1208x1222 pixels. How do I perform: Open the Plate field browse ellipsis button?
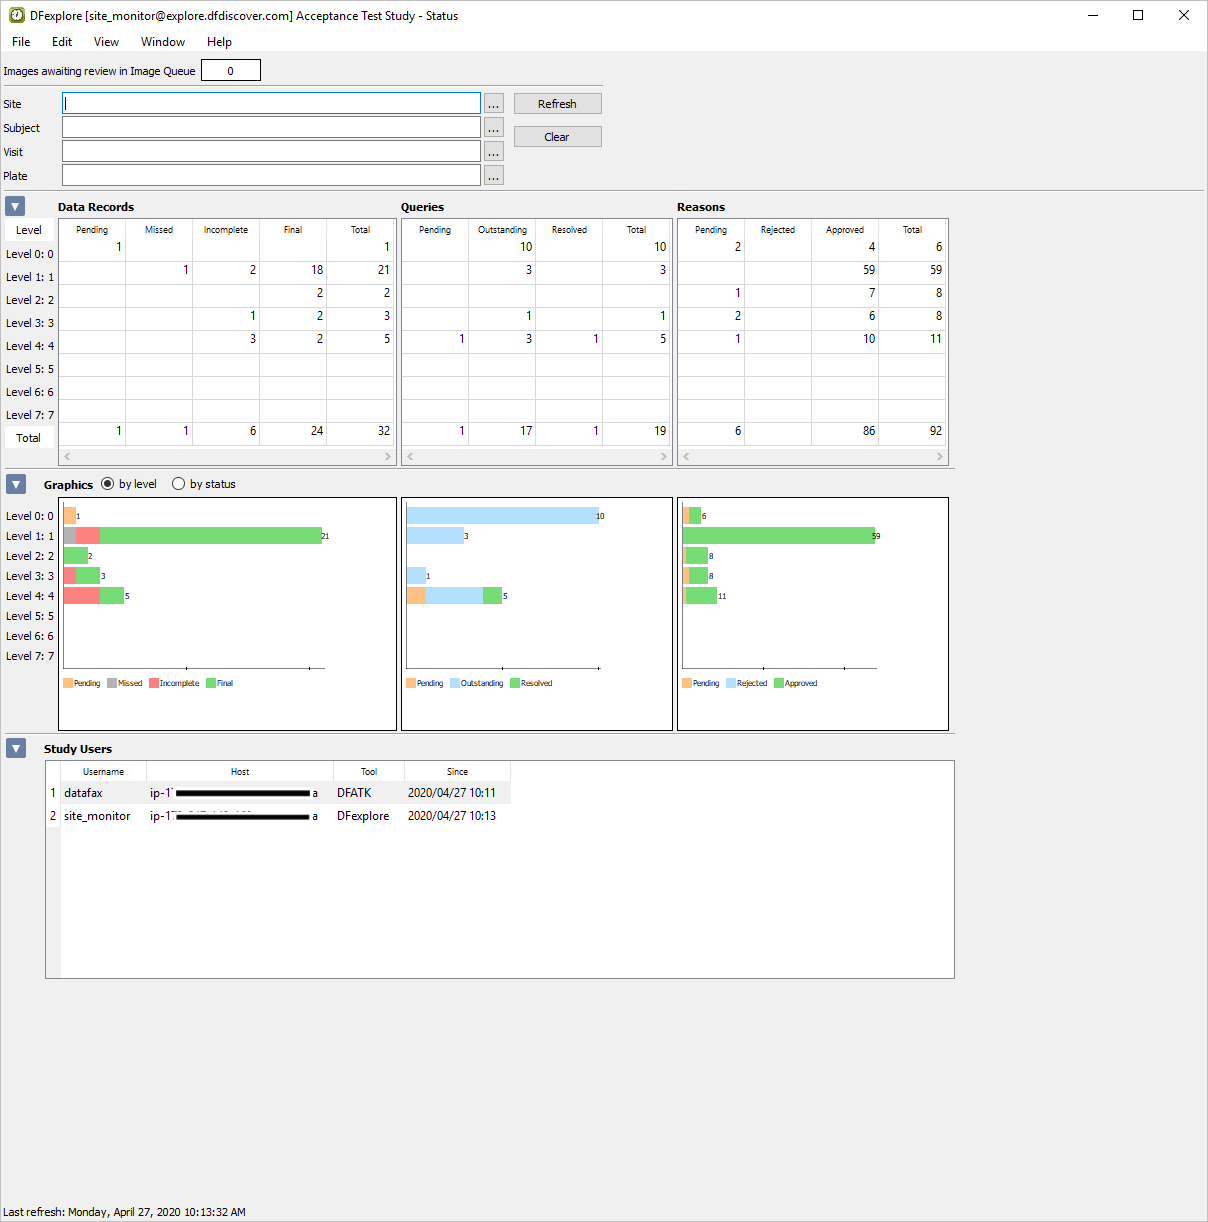(x=494, y=176)
